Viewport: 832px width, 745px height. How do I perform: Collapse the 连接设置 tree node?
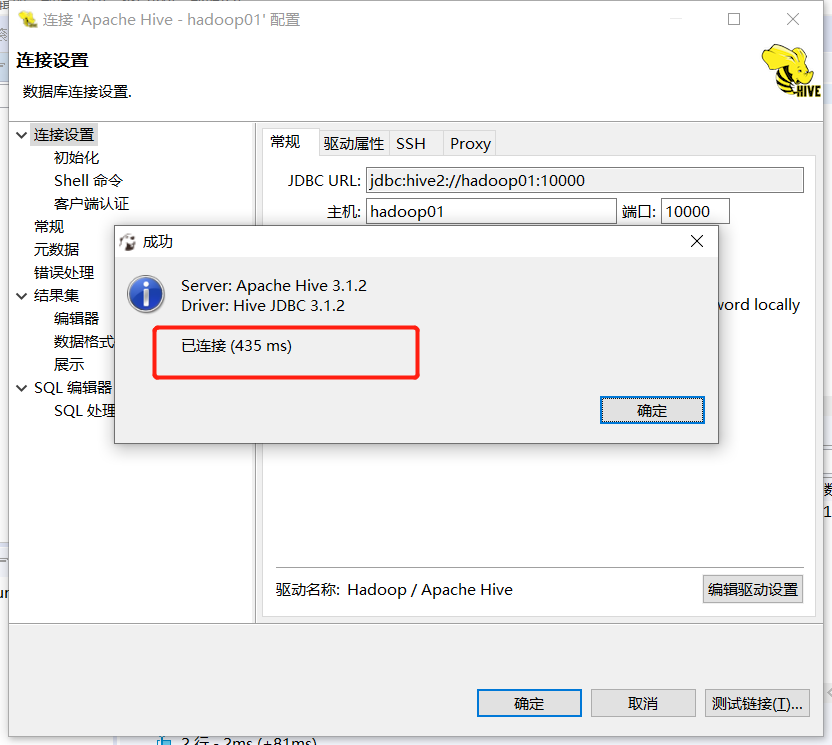tap(22, 135)
